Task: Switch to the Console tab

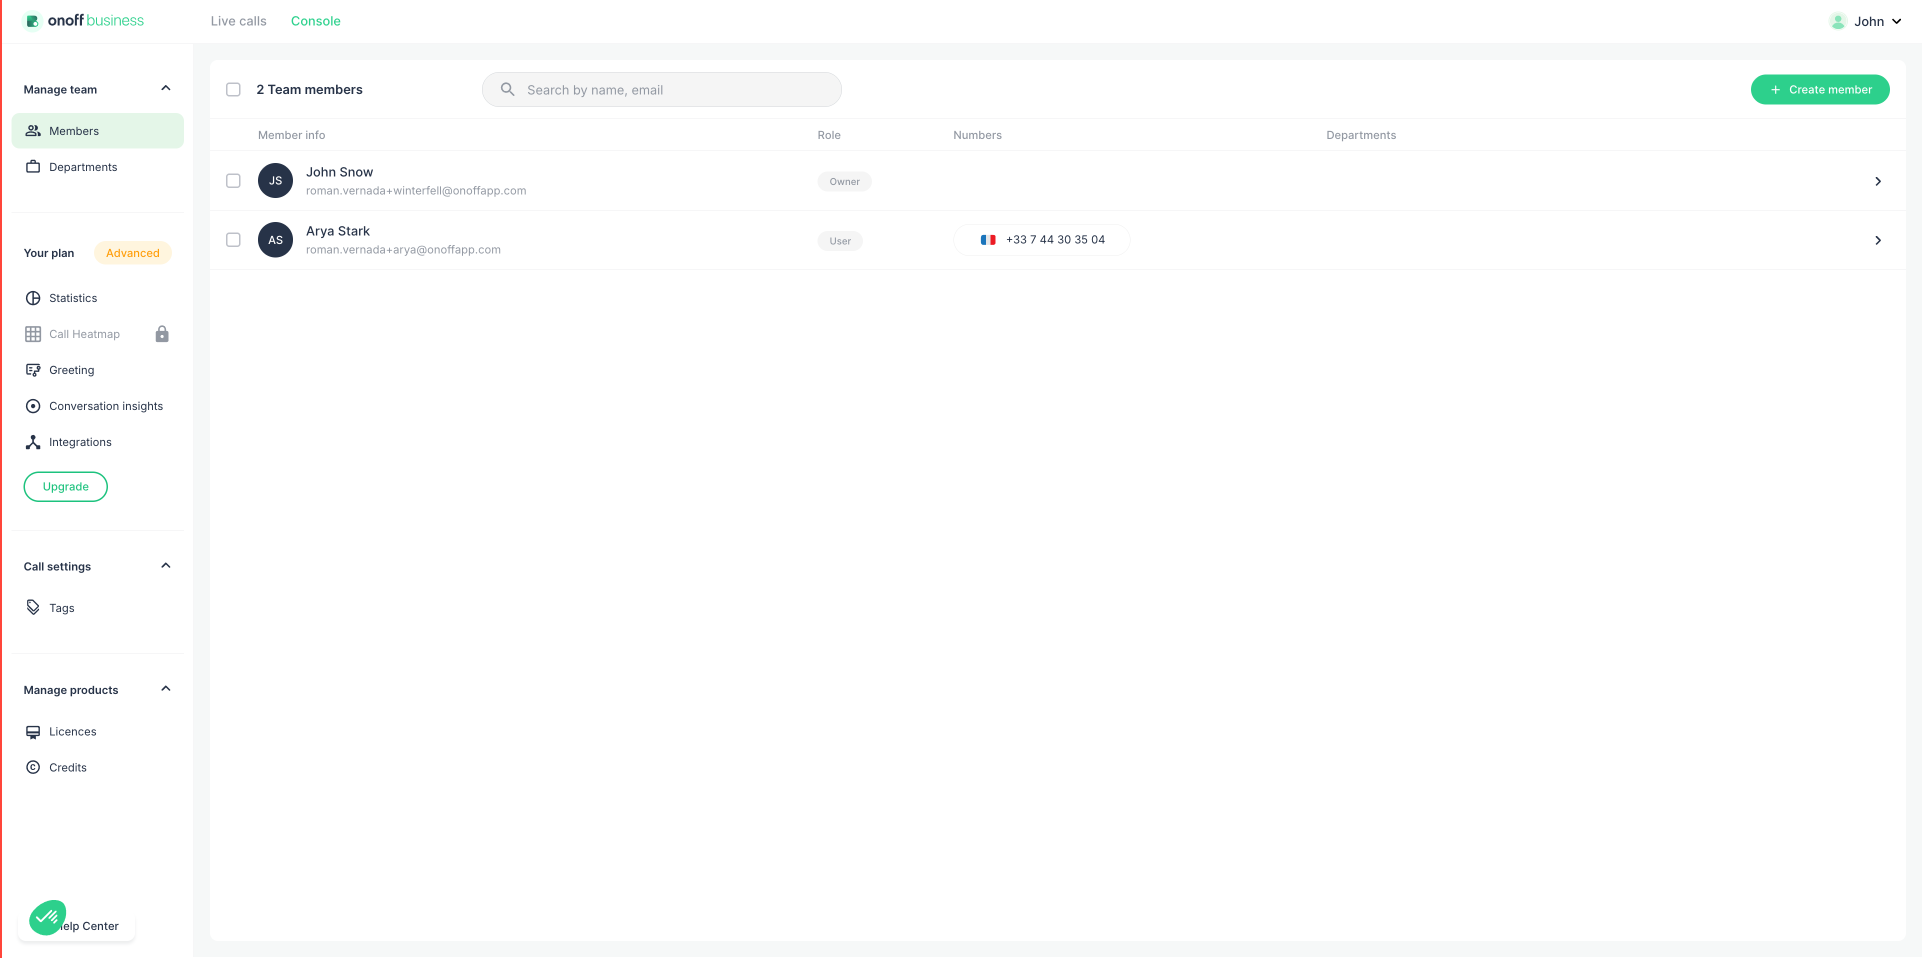Action: [x=316, y=21]
